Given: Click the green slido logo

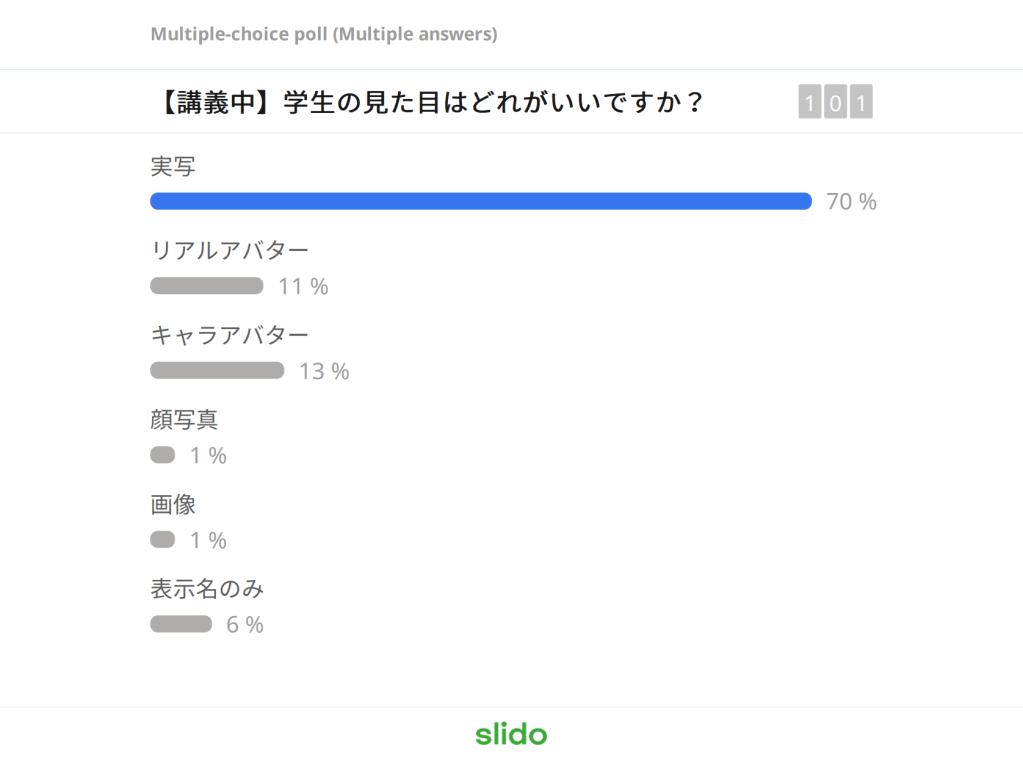Looking at the screenshot, I should click(511, 734).
